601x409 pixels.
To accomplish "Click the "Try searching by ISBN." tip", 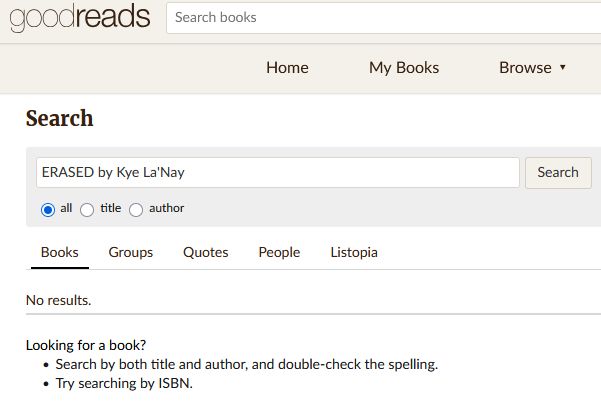I will pyautogui.click(x=124, y=383).
